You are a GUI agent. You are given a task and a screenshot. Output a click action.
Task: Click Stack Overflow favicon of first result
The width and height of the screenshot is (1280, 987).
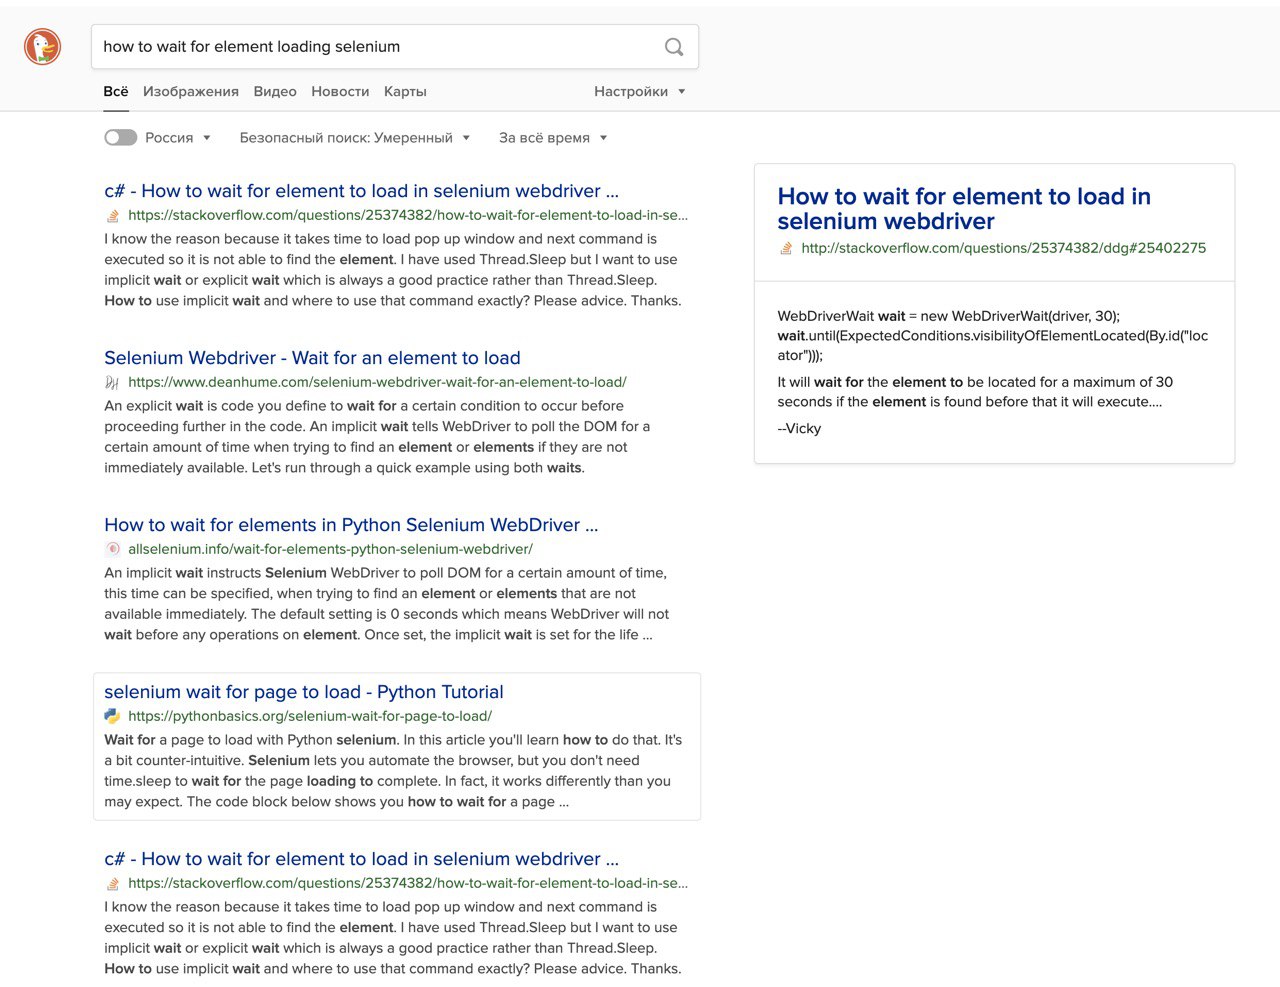(x=113, y=215)
